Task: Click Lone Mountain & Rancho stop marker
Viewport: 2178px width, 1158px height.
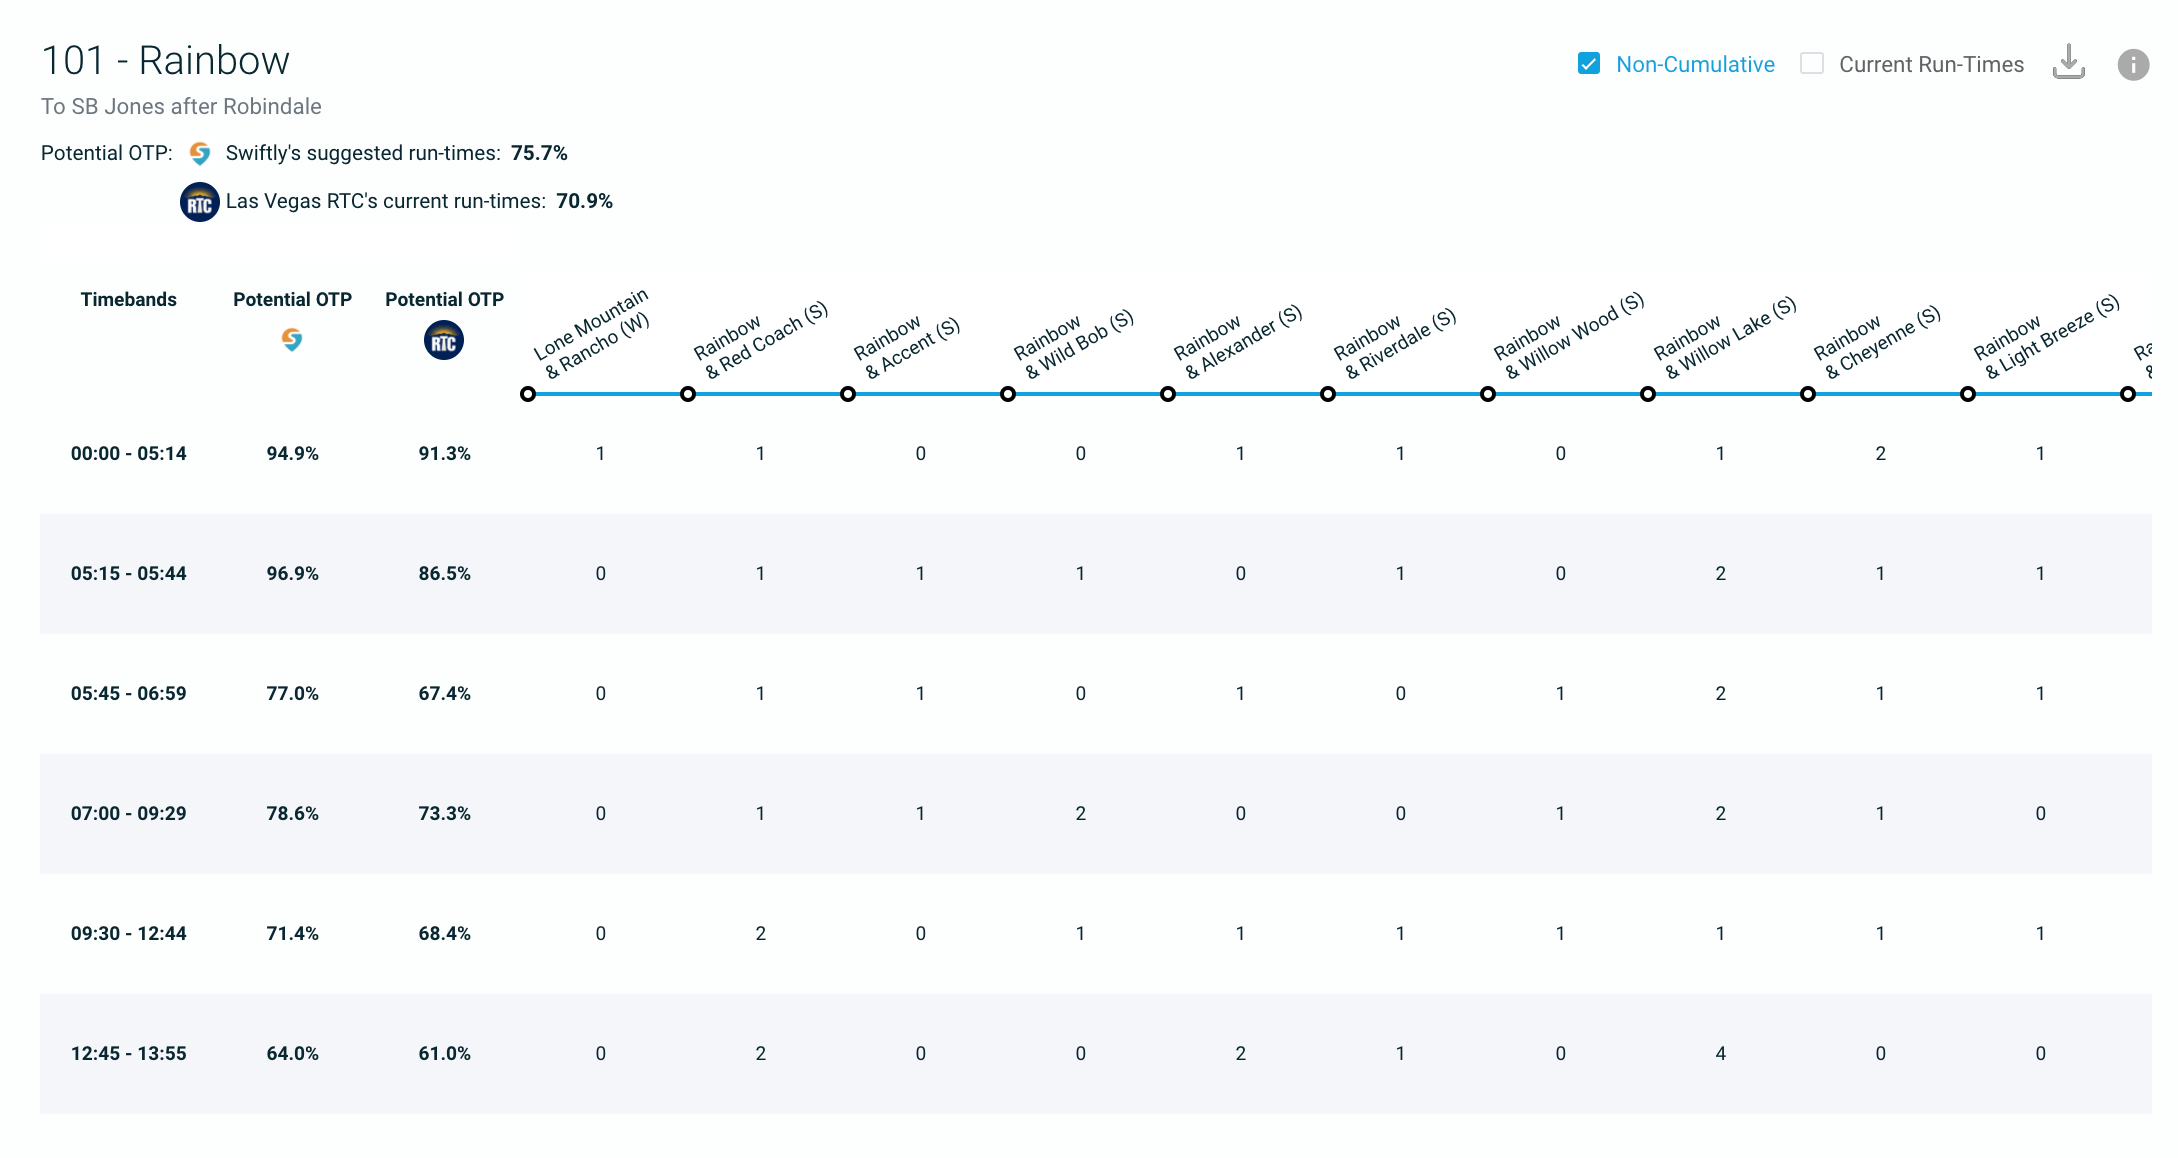Action: [528, 394]
